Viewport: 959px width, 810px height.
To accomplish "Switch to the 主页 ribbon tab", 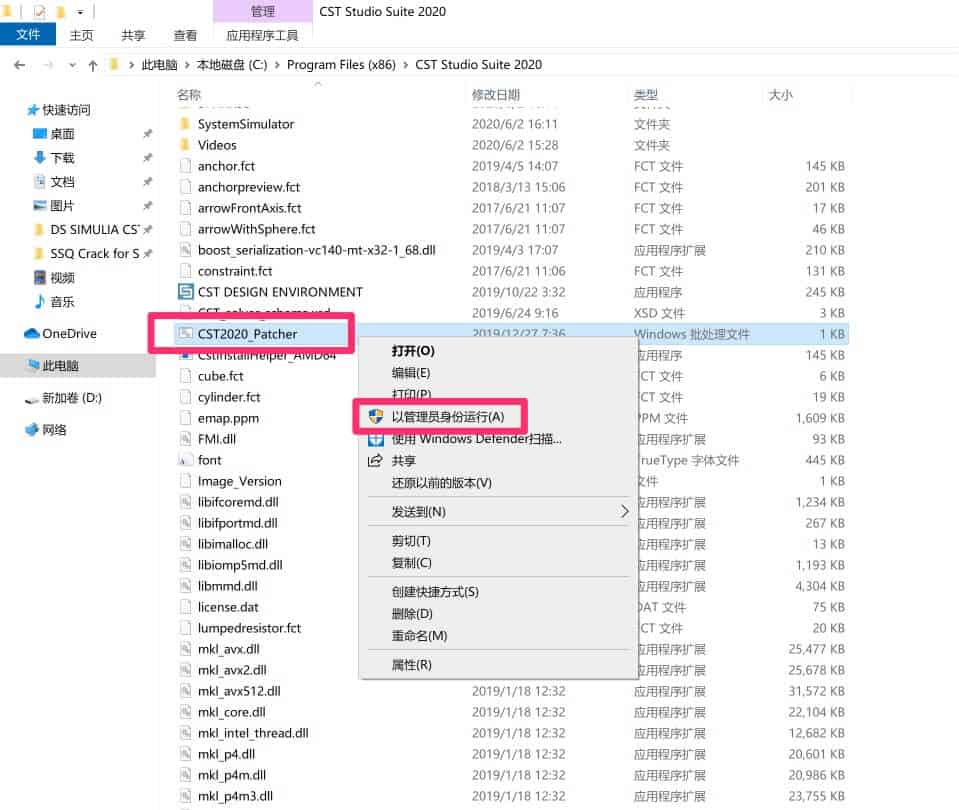I will tap(81, 35).
